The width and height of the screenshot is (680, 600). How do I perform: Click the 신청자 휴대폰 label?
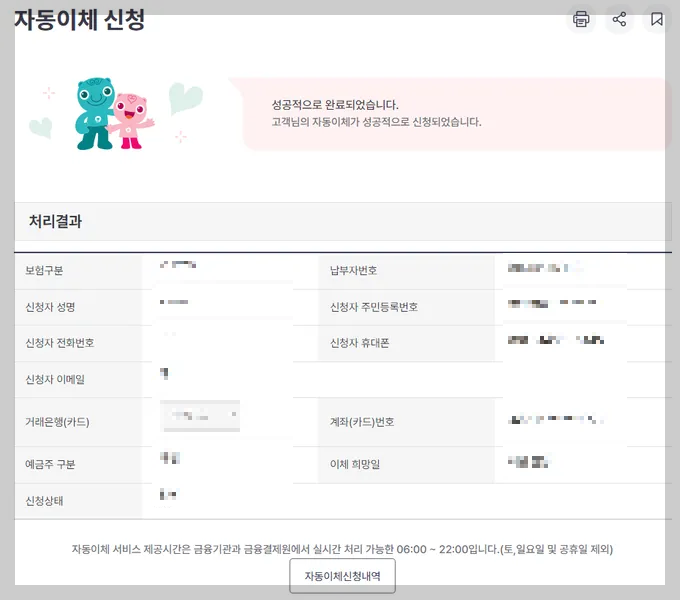(x=360, y=343)
